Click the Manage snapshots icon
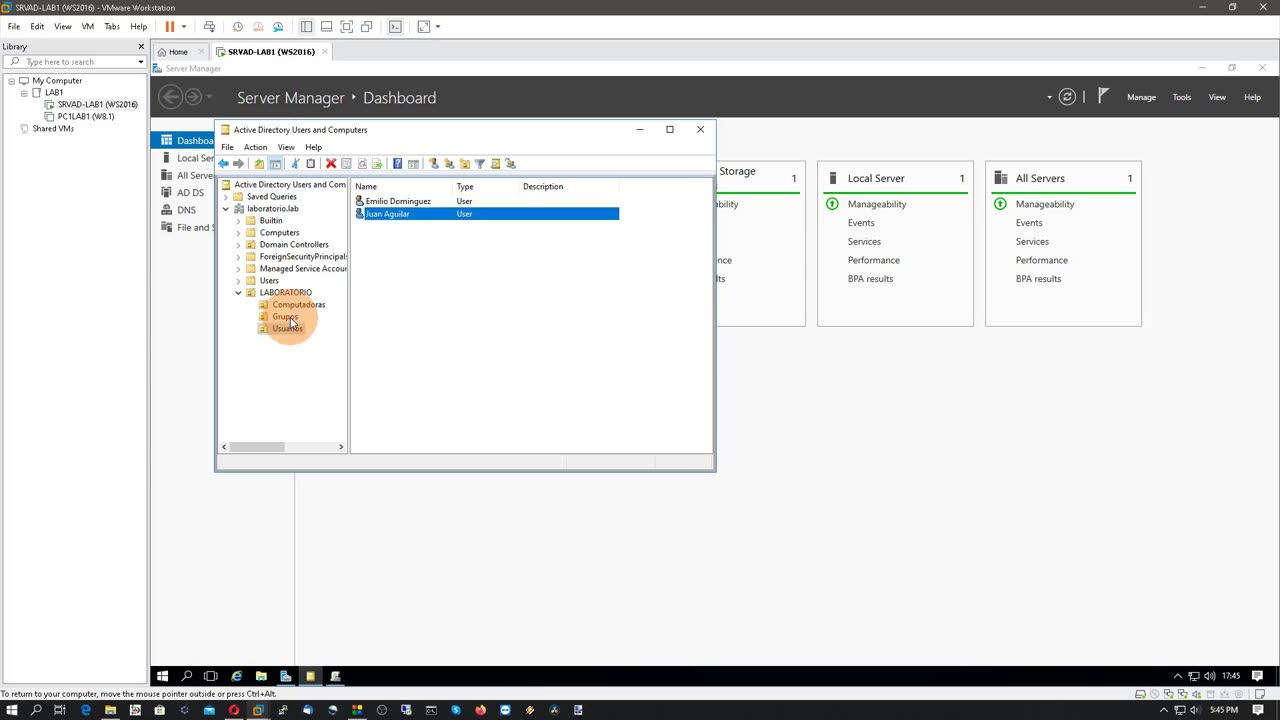The width and height of the screenshot is (1280, 720). (278, 27)
